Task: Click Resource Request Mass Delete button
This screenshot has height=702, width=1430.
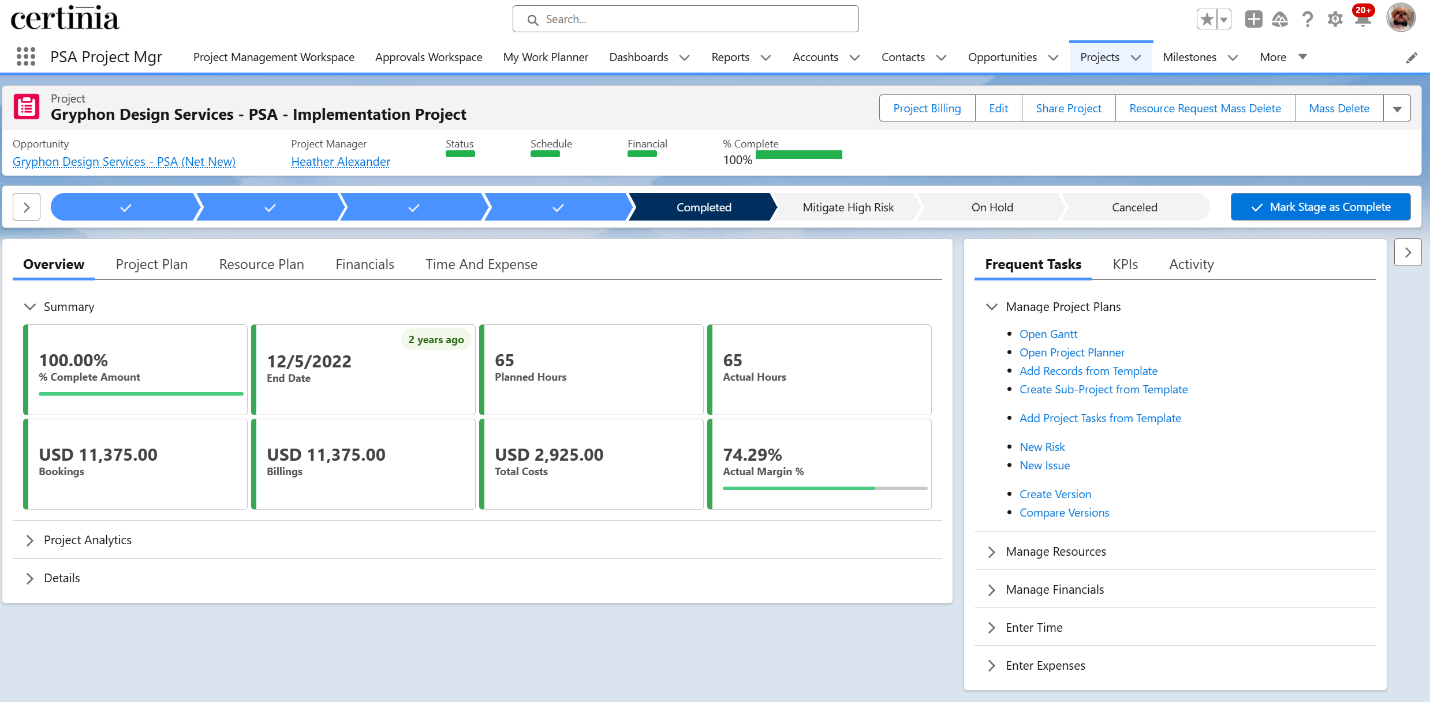Action: pos(1205,108)
